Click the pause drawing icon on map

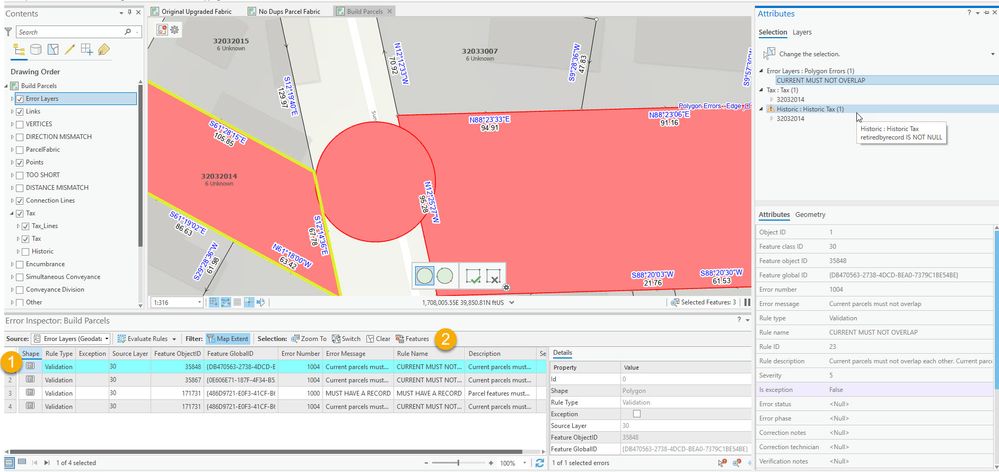(x=747, y=303)
